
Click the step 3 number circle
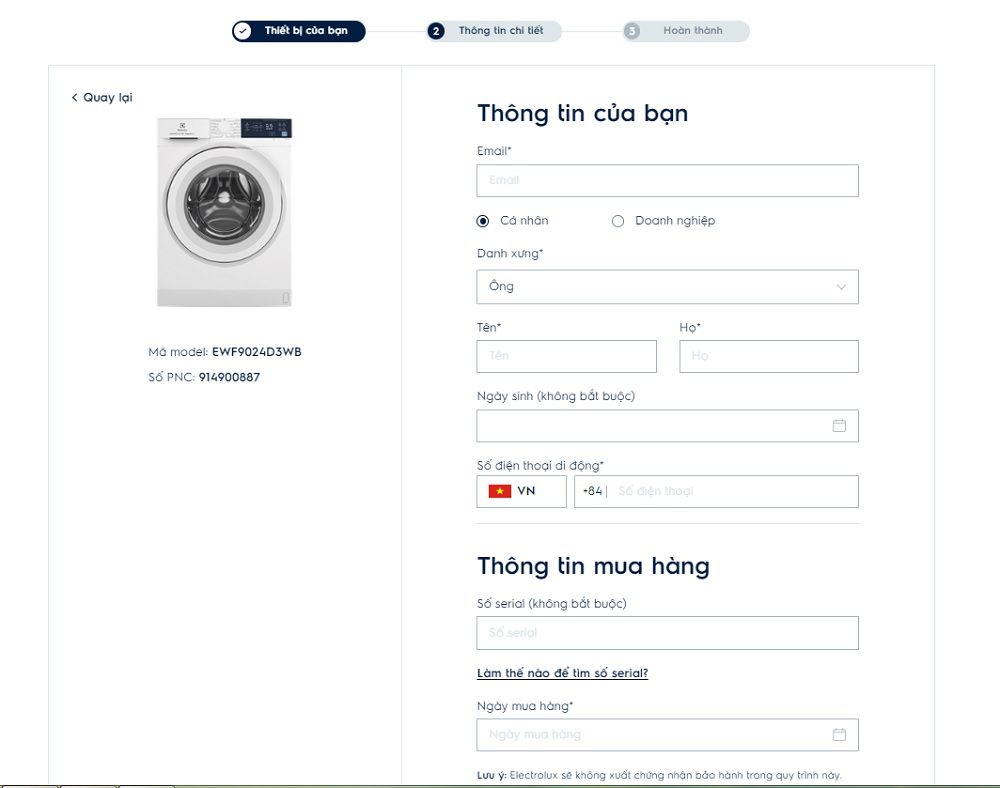(632, 31)
